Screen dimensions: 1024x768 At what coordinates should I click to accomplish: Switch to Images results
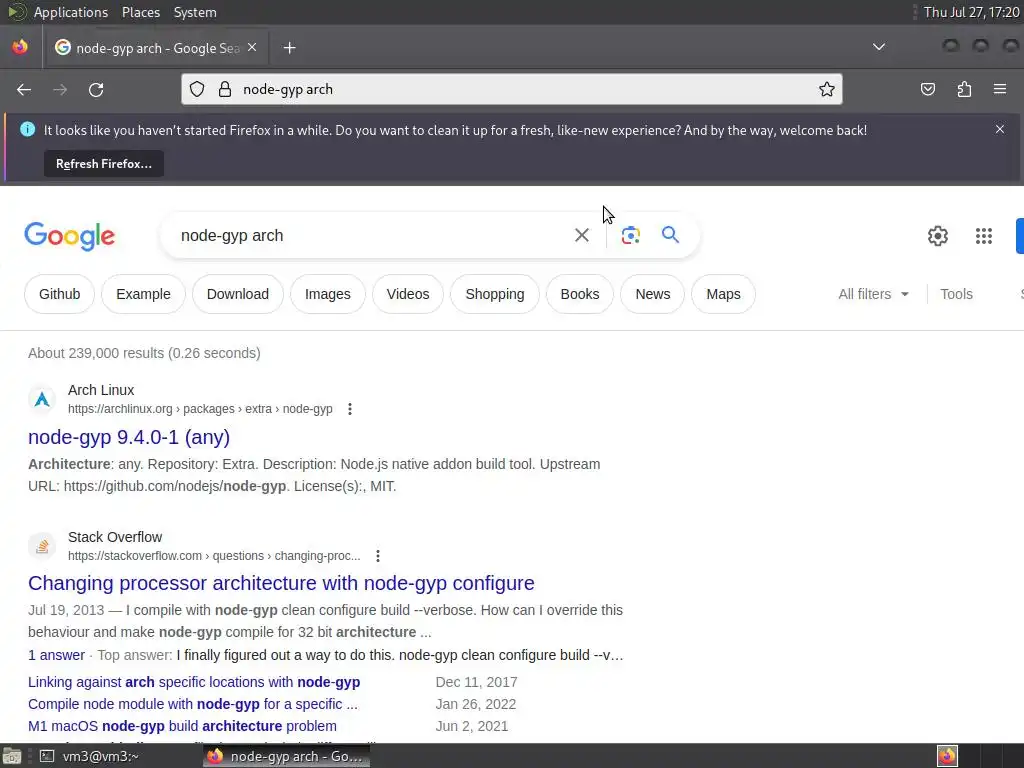(x=328, y=294)
